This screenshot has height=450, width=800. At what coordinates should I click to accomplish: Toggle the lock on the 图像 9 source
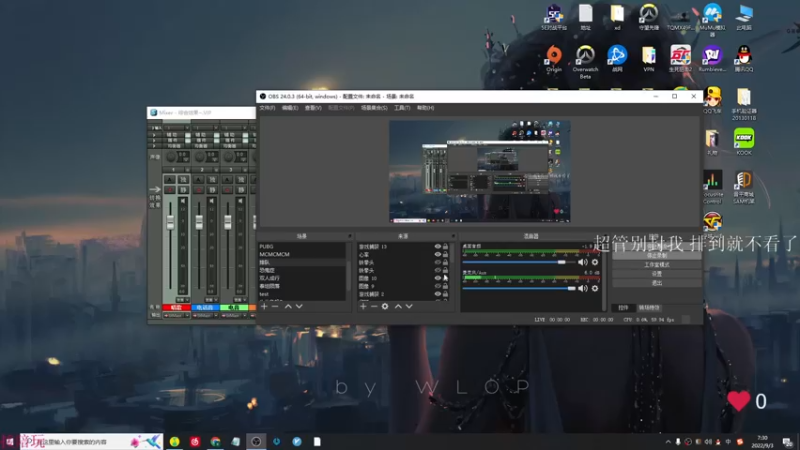click(x=445, y=286)
